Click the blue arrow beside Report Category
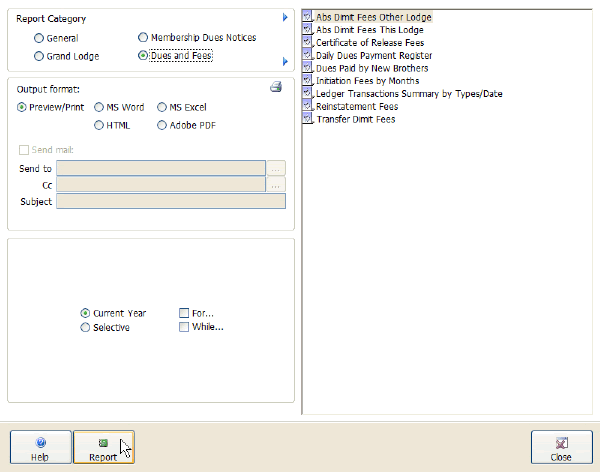 285,18
